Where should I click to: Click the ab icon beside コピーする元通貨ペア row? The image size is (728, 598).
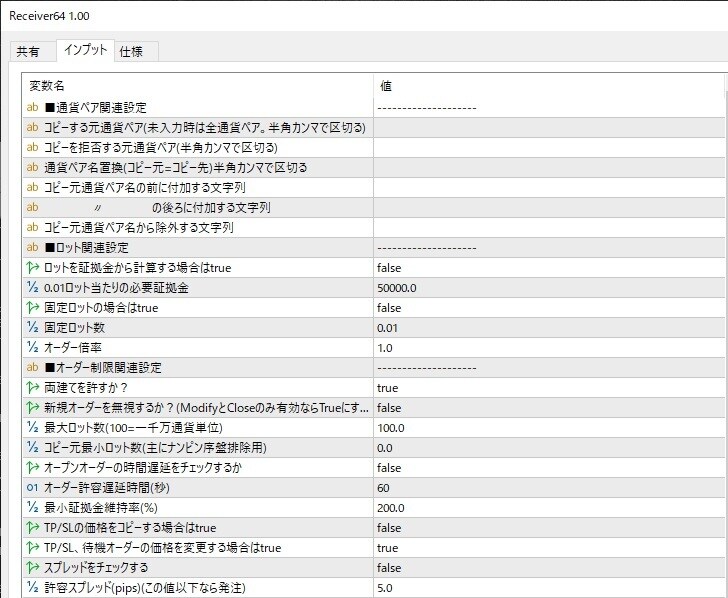pos(32,127)
